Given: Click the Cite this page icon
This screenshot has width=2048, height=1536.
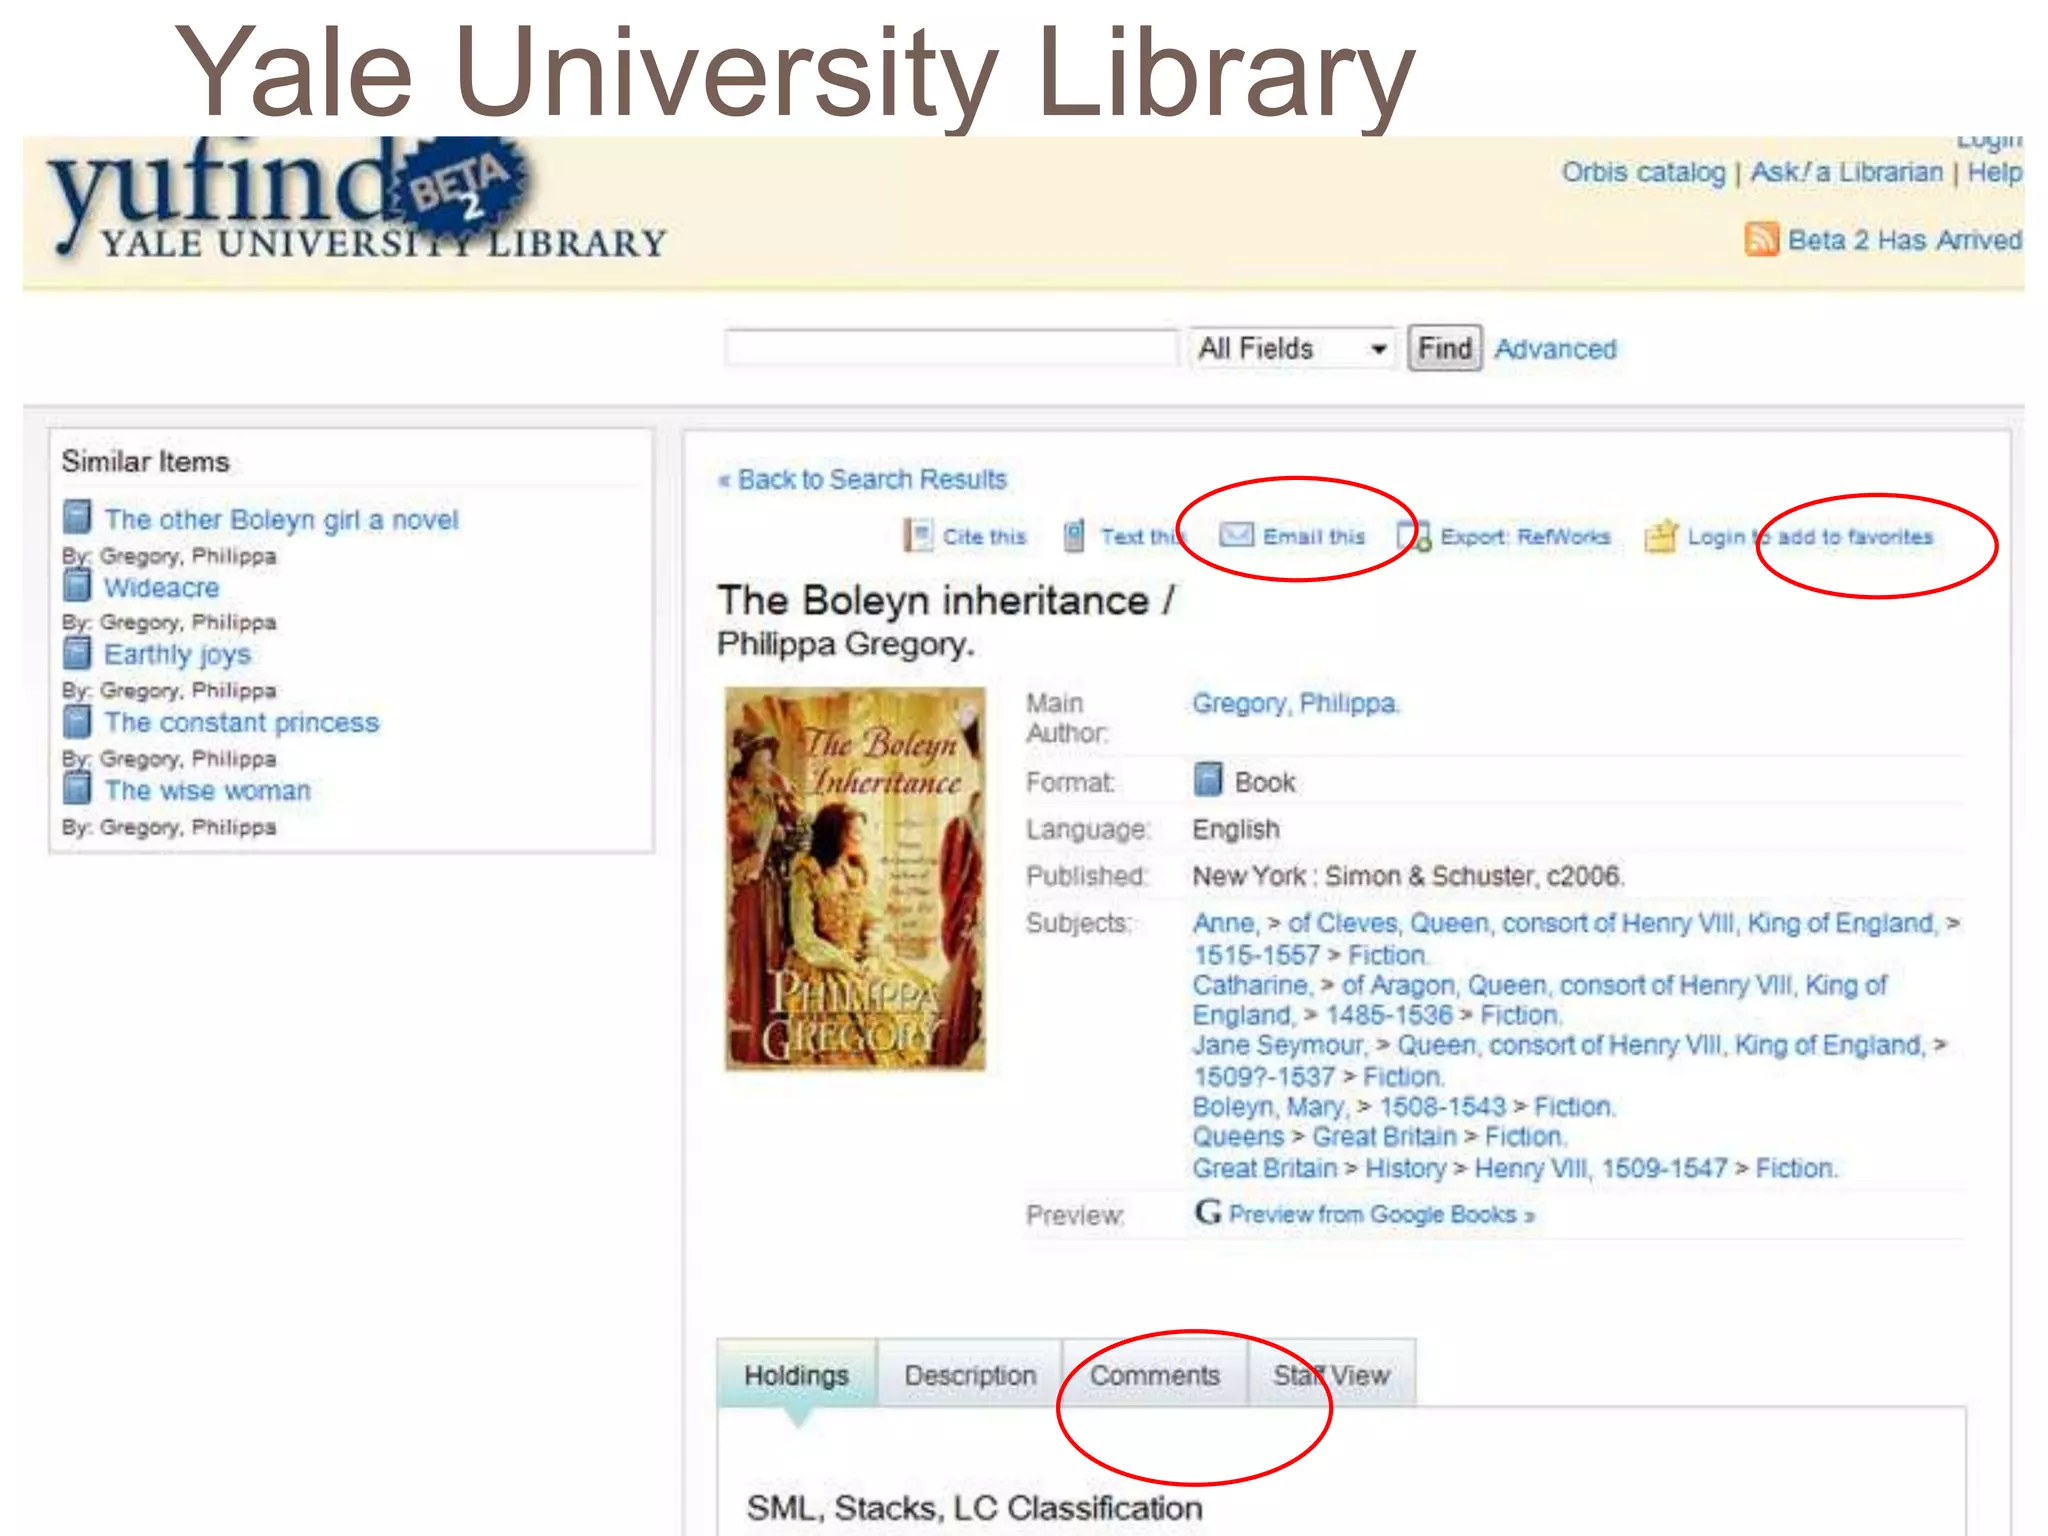Looking at the screenshot, I should [919, 536].
